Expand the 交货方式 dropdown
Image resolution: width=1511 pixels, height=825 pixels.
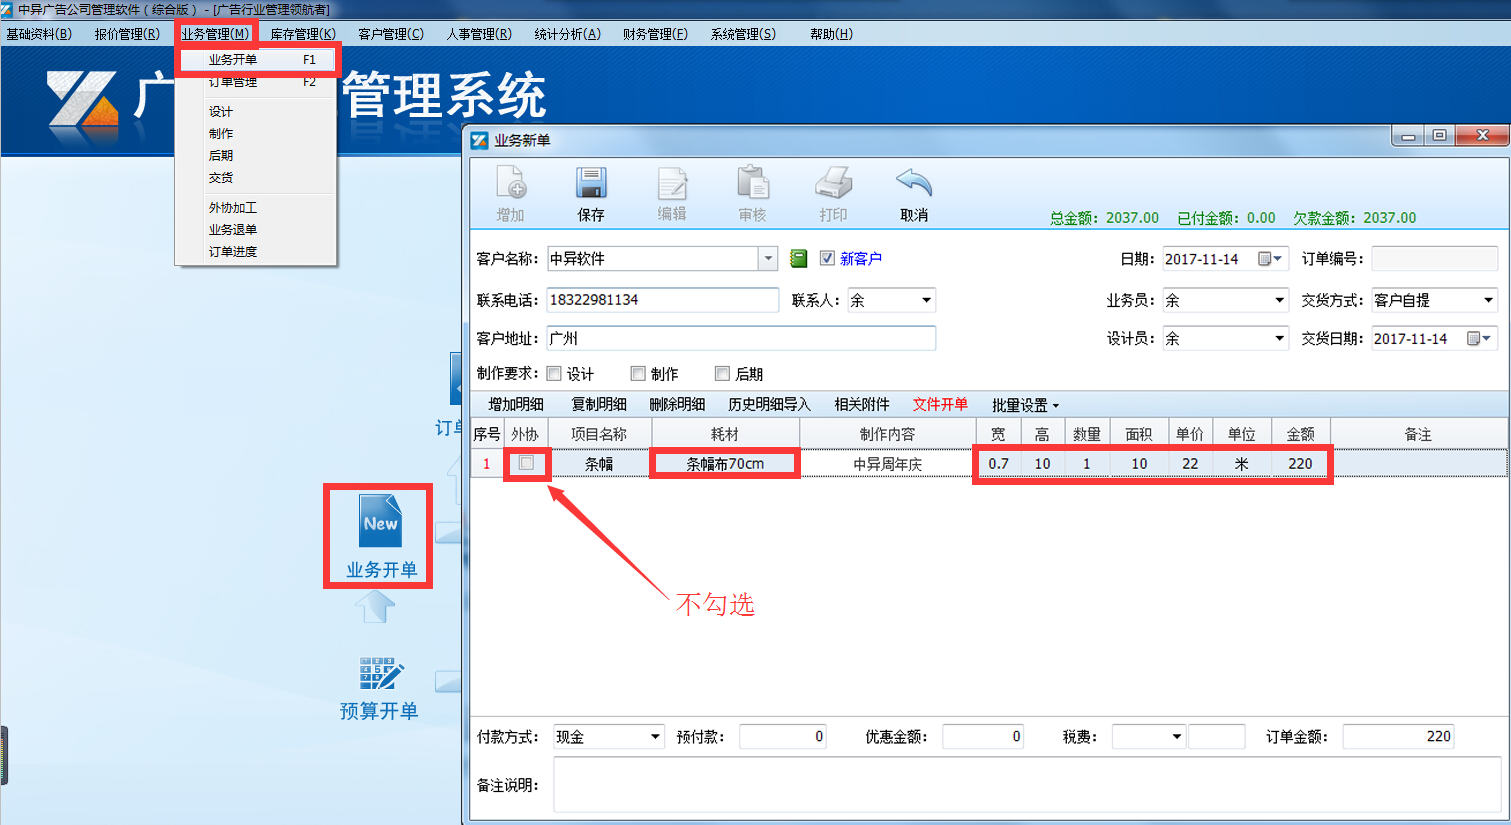(x=1488, y=300)
